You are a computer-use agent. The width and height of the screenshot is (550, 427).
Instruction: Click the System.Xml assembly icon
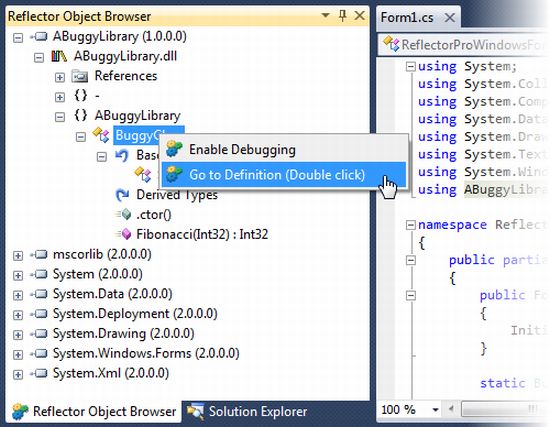39,373
